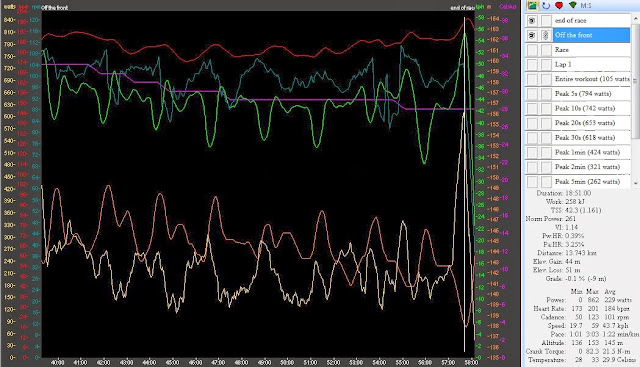The image size is (640, 367).
Task: Click the 'end of race' label atop chart
Action: point(462,7)
